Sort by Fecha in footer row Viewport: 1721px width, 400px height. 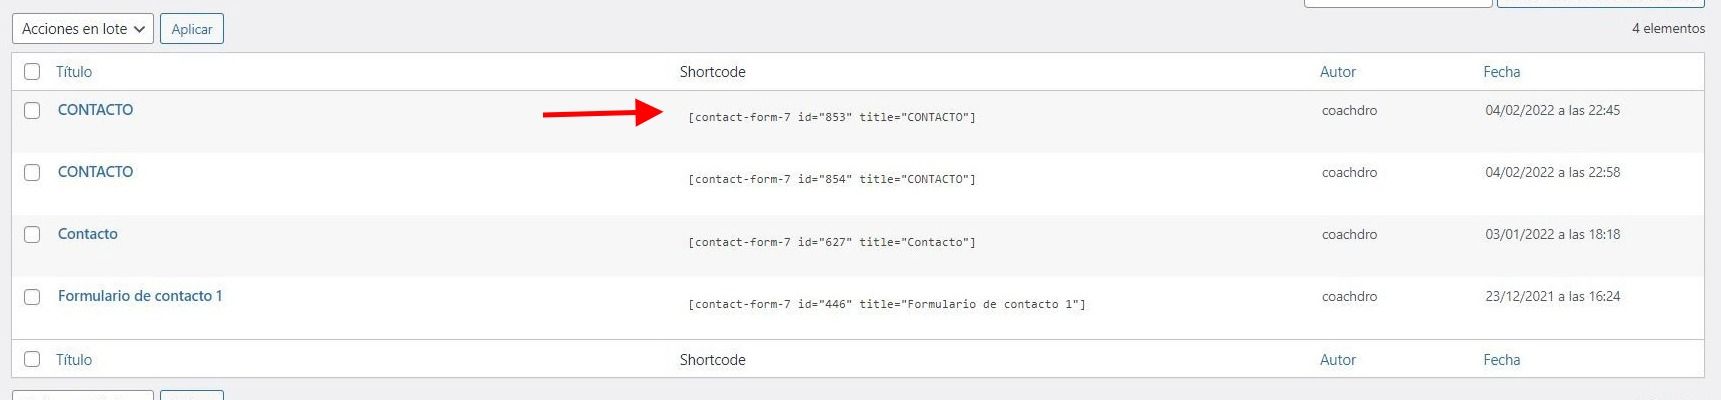tap(1502, 360)
